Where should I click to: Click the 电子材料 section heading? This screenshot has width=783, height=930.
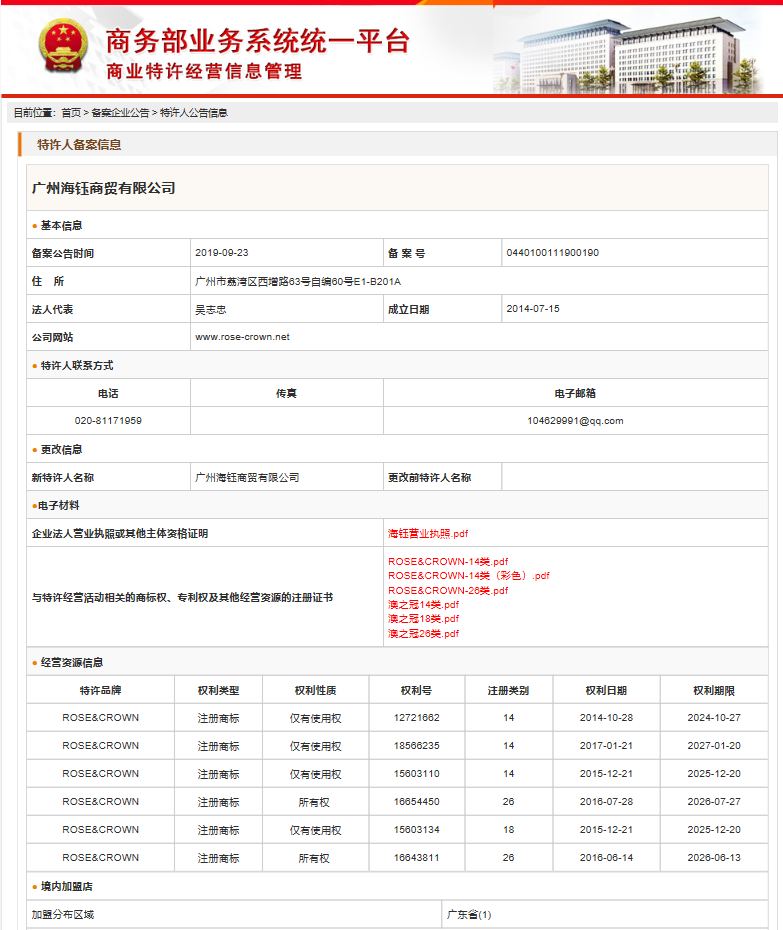pyautogui.click(x=58, y=505)
